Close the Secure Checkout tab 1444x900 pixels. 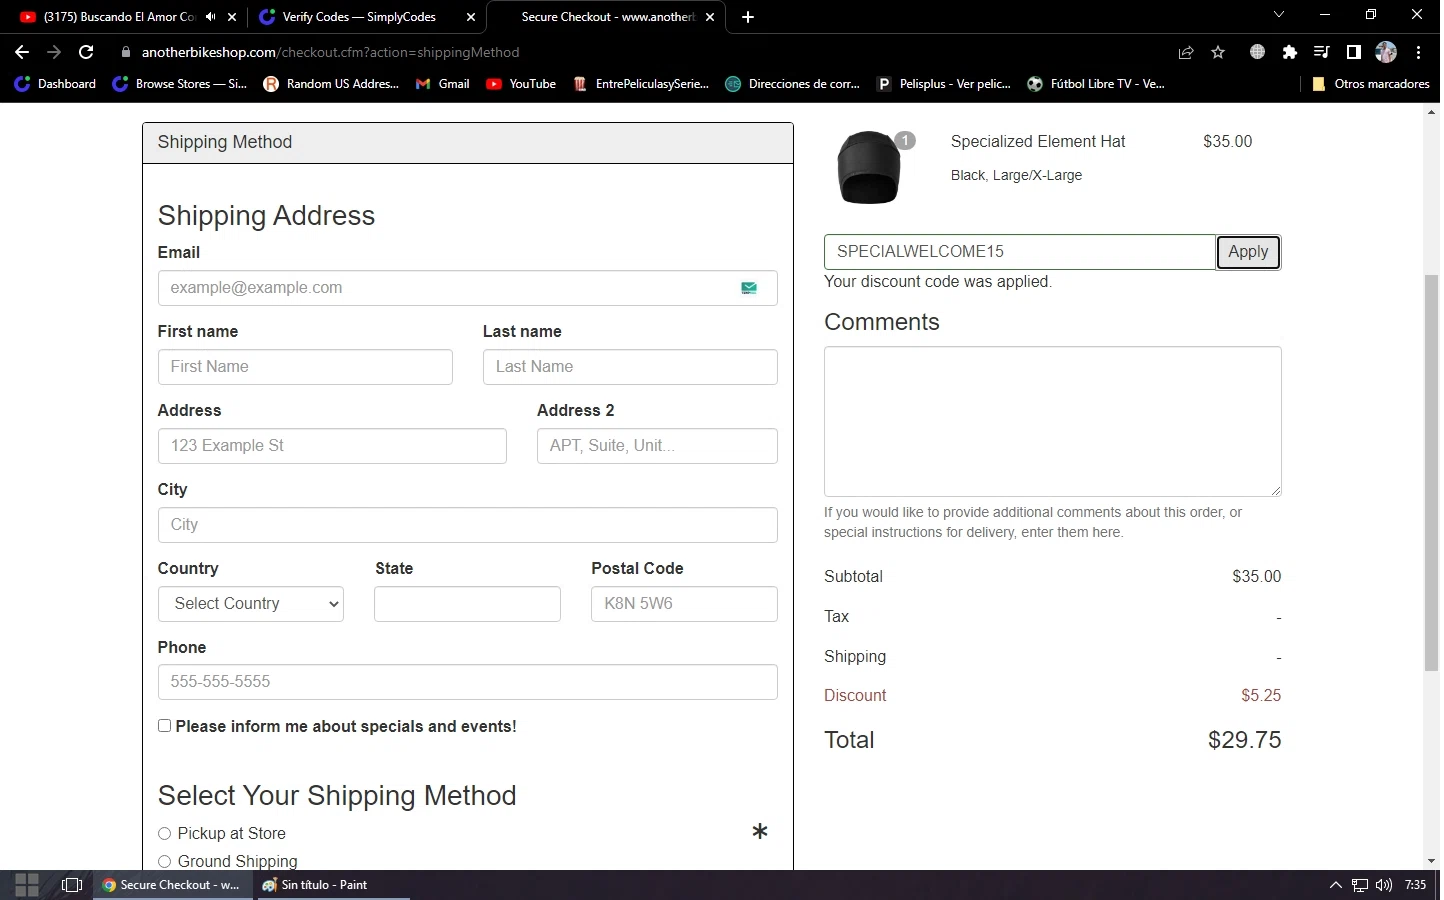click(710, 17)
